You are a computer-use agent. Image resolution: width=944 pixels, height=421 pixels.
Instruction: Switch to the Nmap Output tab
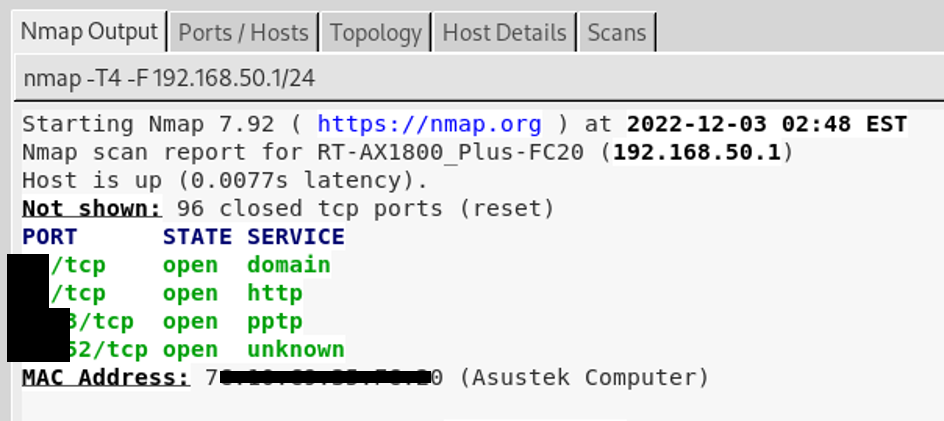(x=89, y=32)
